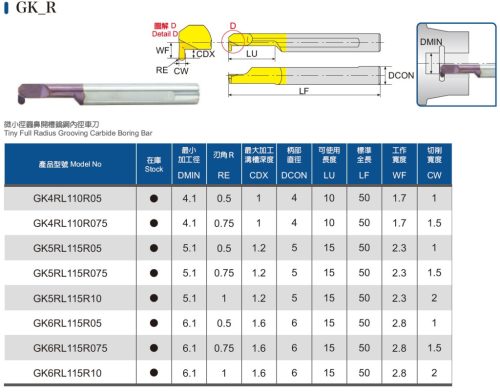Click the WF label in the detail drawing

(162, 50)
